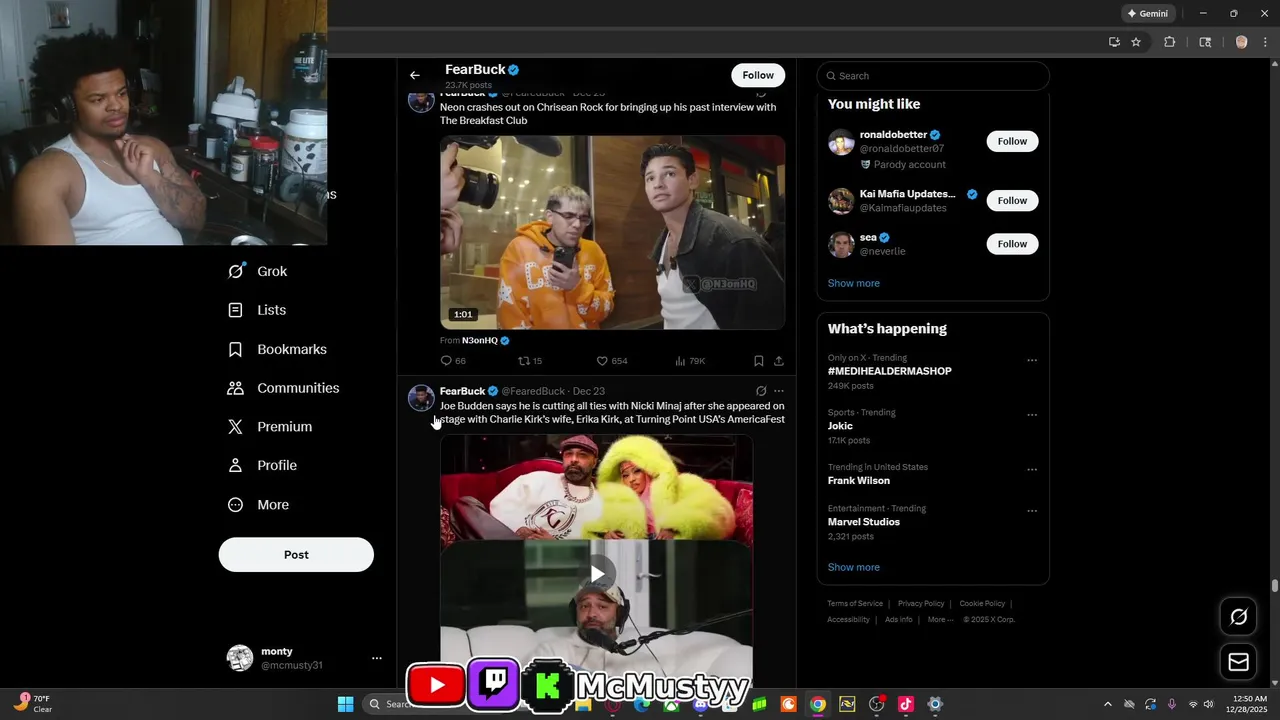Image resolution: width=1280 pixels, height=720 pixels.
Task: Like the Neon post with 654 likes
Action: [x=612, y=361]
